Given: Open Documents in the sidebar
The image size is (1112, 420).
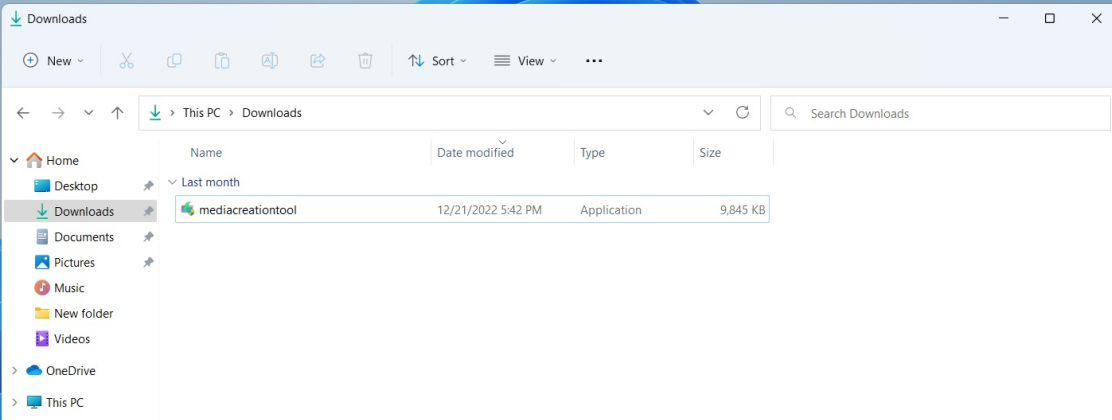Looking at the screenshot, I should point(84,237).
